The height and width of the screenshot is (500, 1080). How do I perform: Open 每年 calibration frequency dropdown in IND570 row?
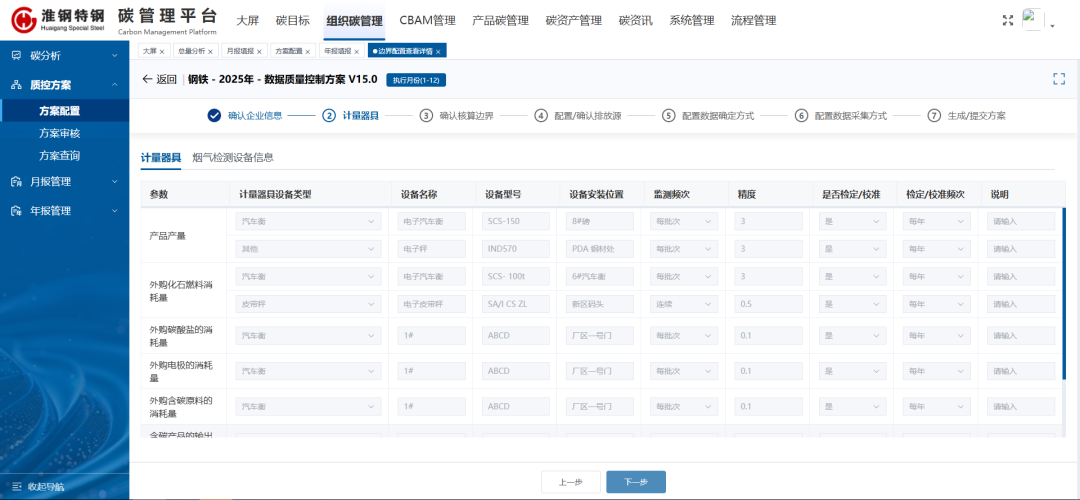[x=937, y=249]
